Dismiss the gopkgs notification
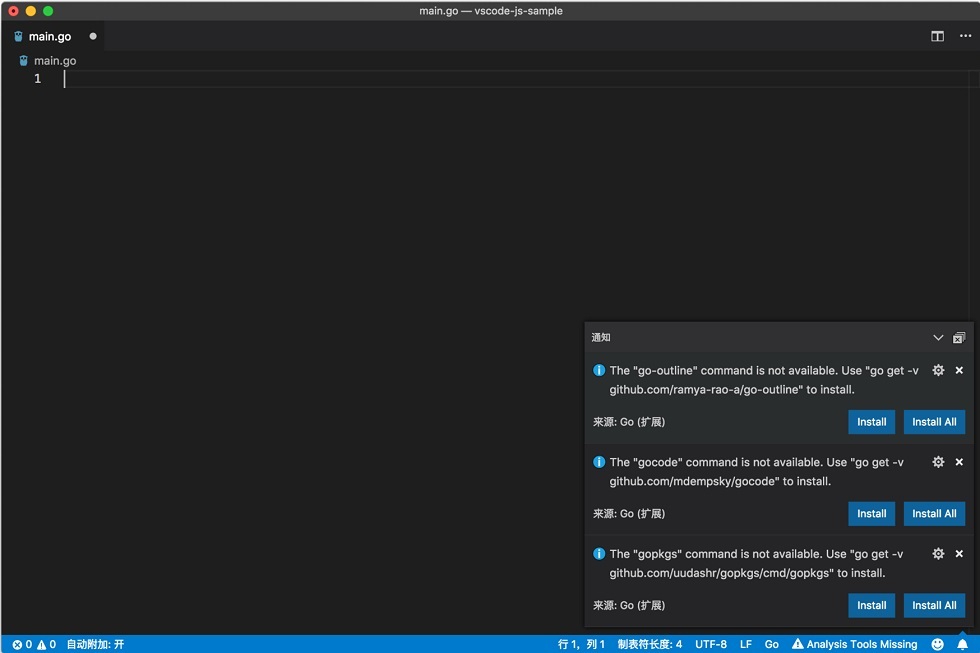This screenshot has height=653, width=980. tap(959, 554)
